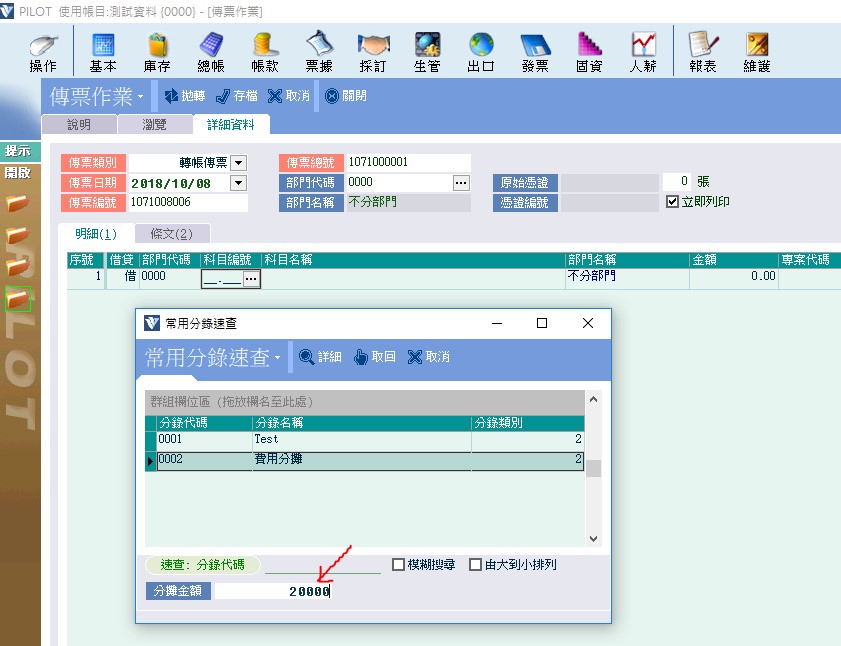Sort by the 分錄類別 column header
Image resolution: width=841 pixels, height=646 pixels.
tap(528, 423)
